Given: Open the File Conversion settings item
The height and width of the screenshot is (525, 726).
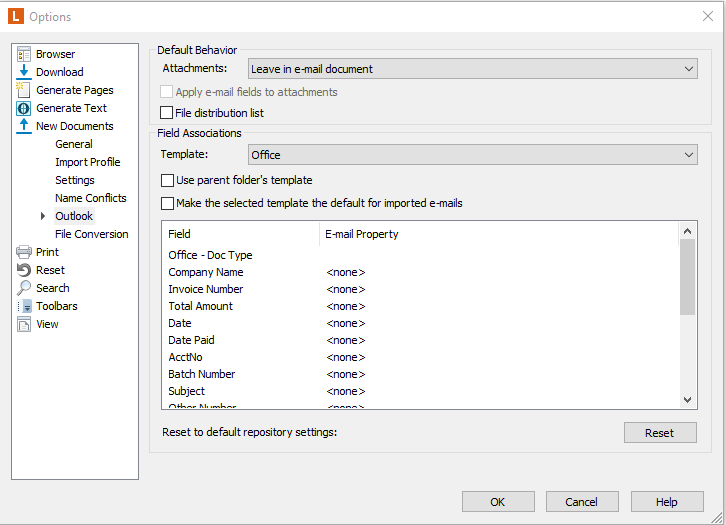Looking at the screenshot, I should point(91,234).
